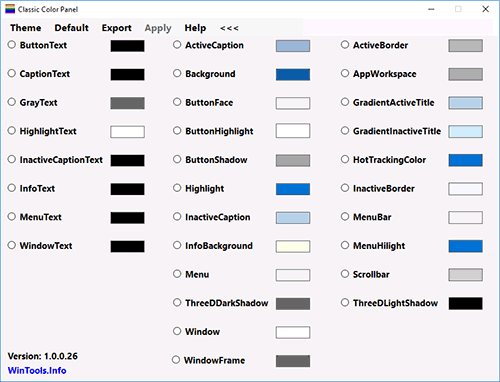
Task: Pick the InactiveCaption pale blue swatch
Action: coord(293,218)
